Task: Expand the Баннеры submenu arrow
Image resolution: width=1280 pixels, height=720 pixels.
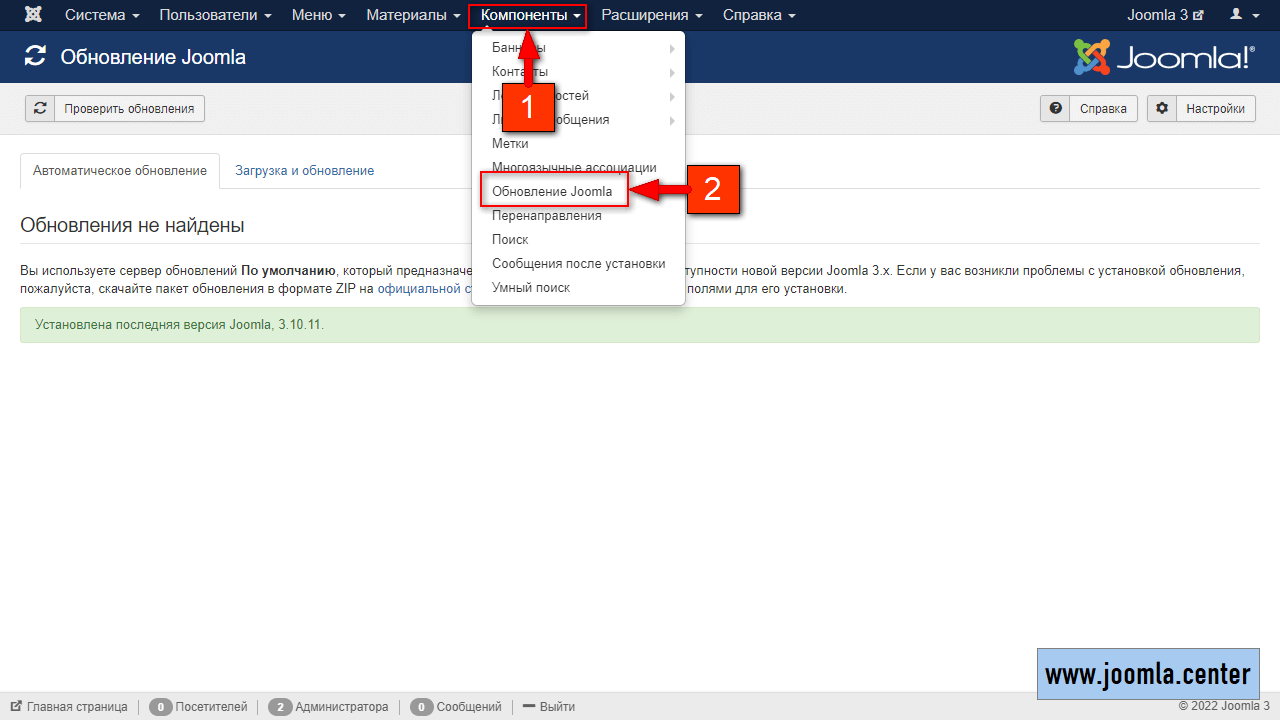Action: (672, 48)
